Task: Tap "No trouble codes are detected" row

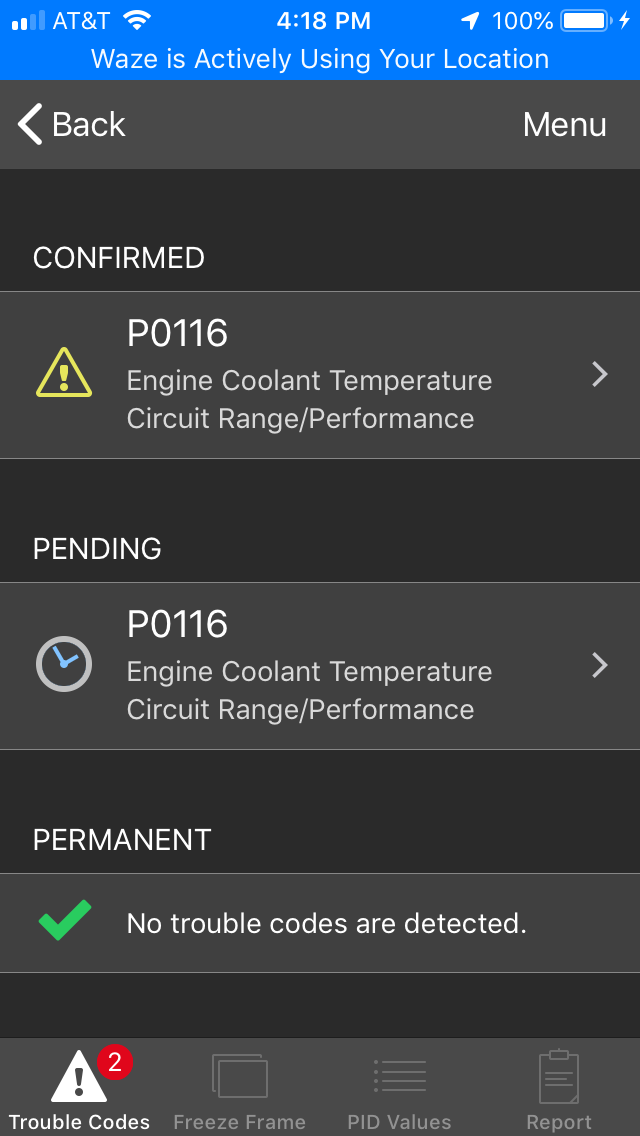Action: (326, 923)
